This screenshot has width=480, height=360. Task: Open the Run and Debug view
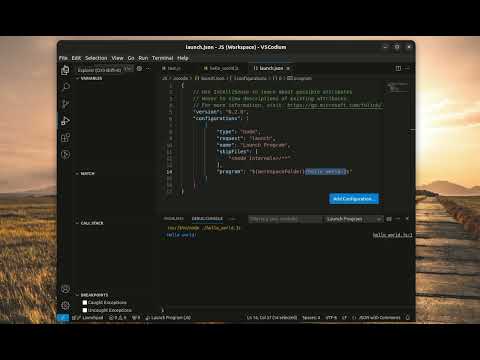tap(65, 121)
